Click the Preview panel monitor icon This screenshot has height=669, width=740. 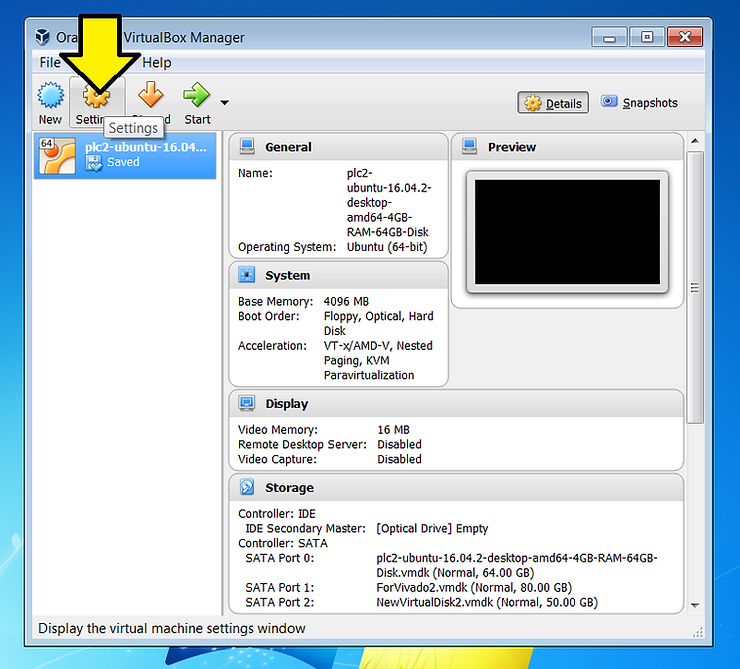[470, 147]
